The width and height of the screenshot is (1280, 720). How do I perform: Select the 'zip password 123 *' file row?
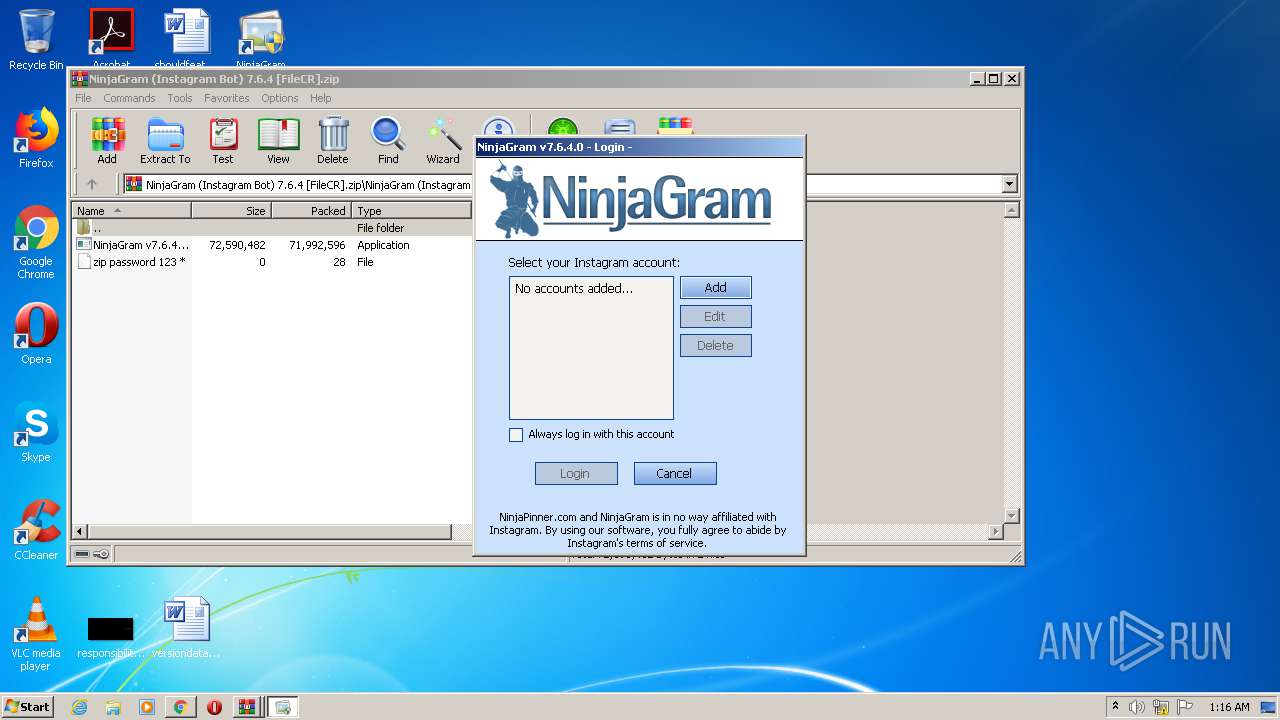point(272,262)
